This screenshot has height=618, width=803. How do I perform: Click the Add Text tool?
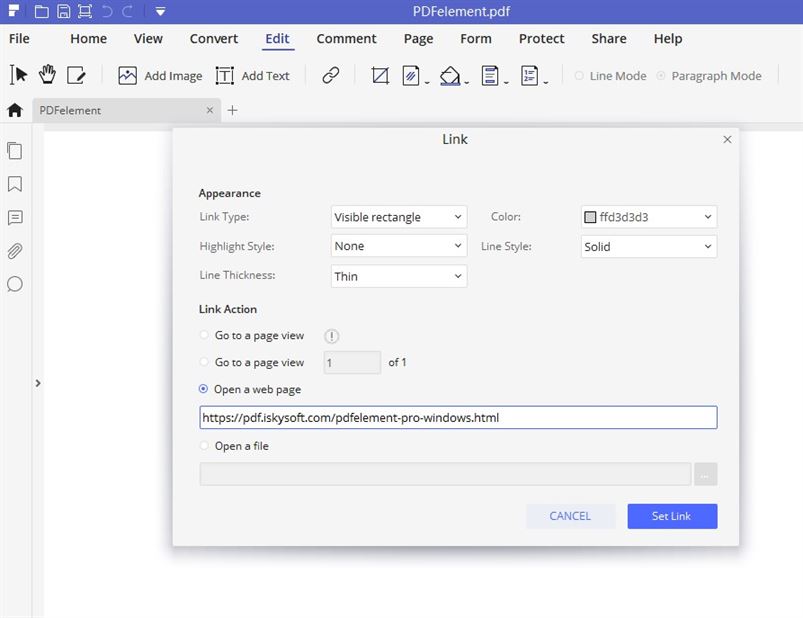(x=252, y=76)
